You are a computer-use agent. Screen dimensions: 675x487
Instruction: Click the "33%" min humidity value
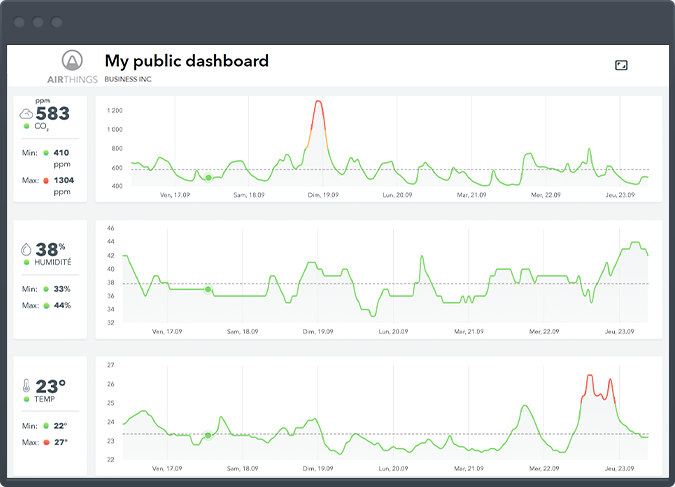pos(62,289)
